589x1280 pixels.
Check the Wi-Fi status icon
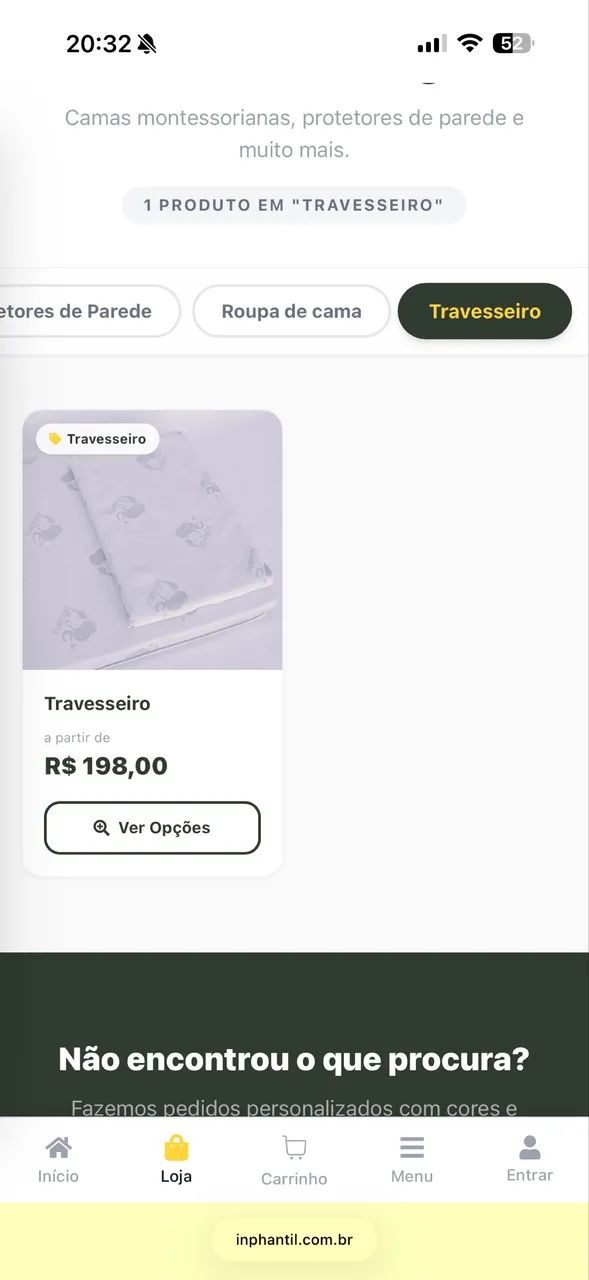(x=469, y=43)
